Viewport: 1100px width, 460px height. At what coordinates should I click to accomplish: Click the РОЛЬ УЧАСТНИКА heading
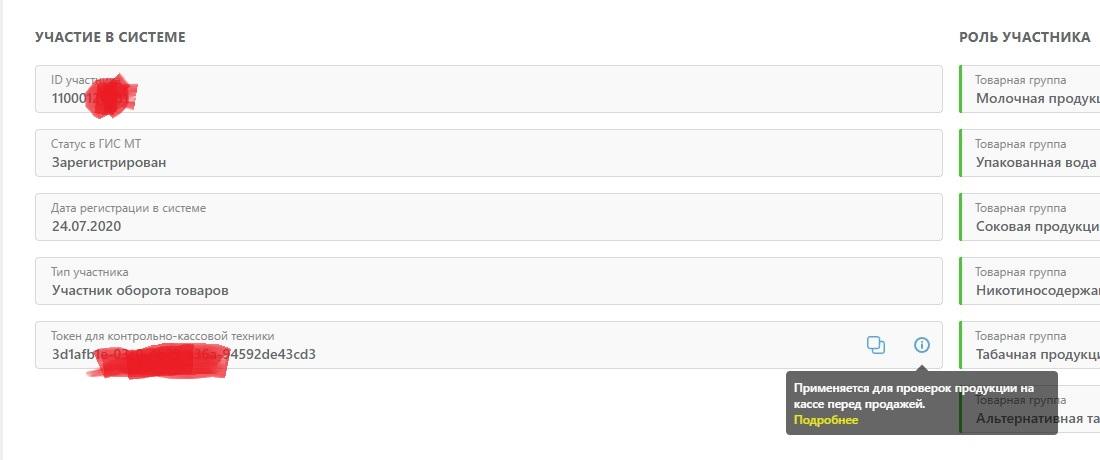coord(1024,37)
